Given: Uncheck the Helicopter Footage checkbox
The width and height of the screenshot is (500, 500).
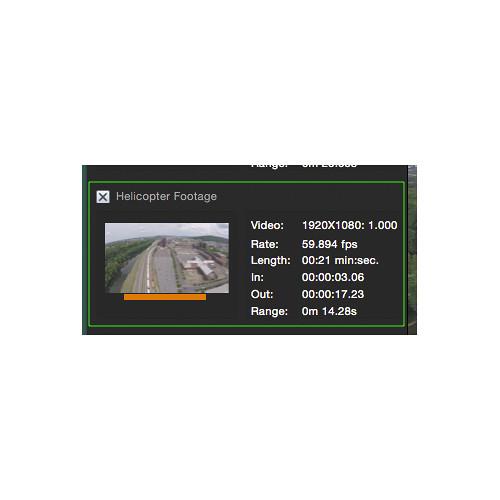Looking at the screenshot, I should coord(103,197).
